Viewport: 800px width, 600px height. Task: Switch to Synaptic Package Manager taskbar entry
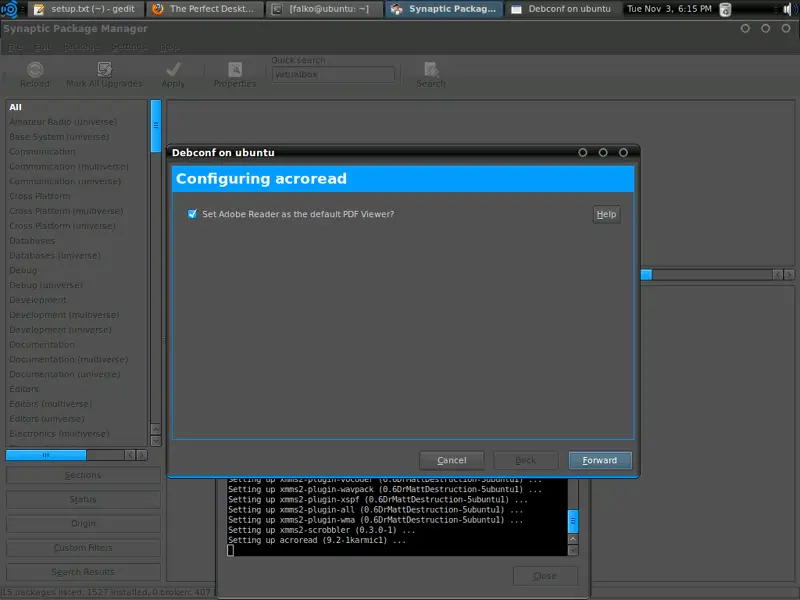coord(444,9)
